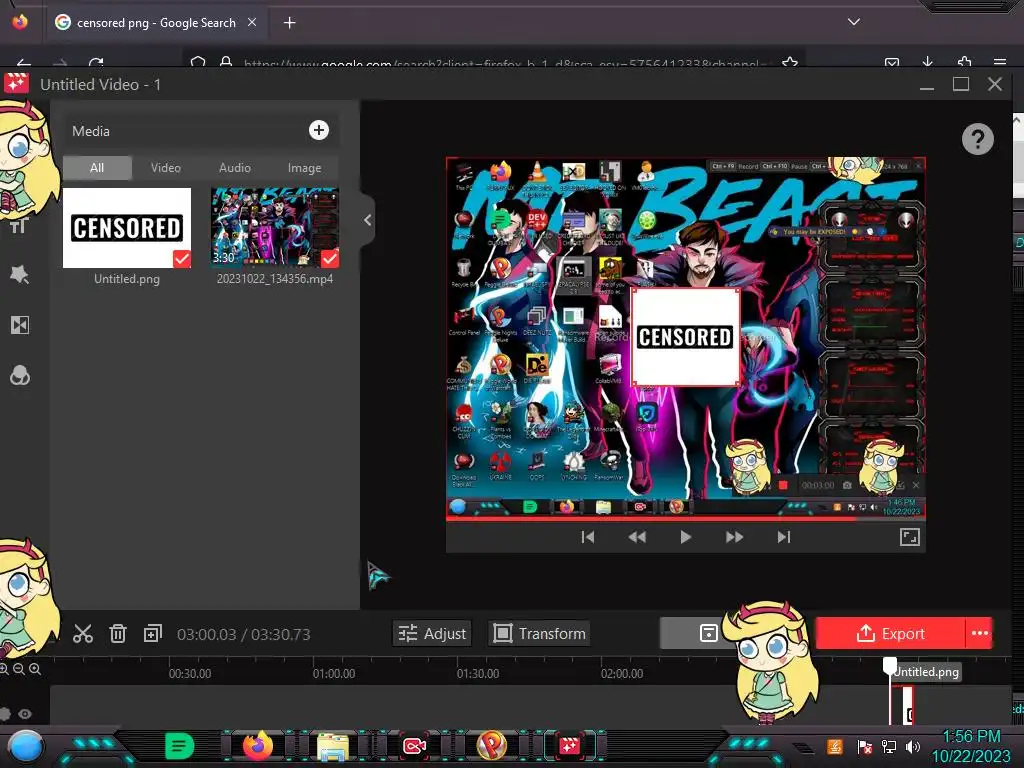Delete selected clip with trash icon
1024x768 pixels.
118,633
